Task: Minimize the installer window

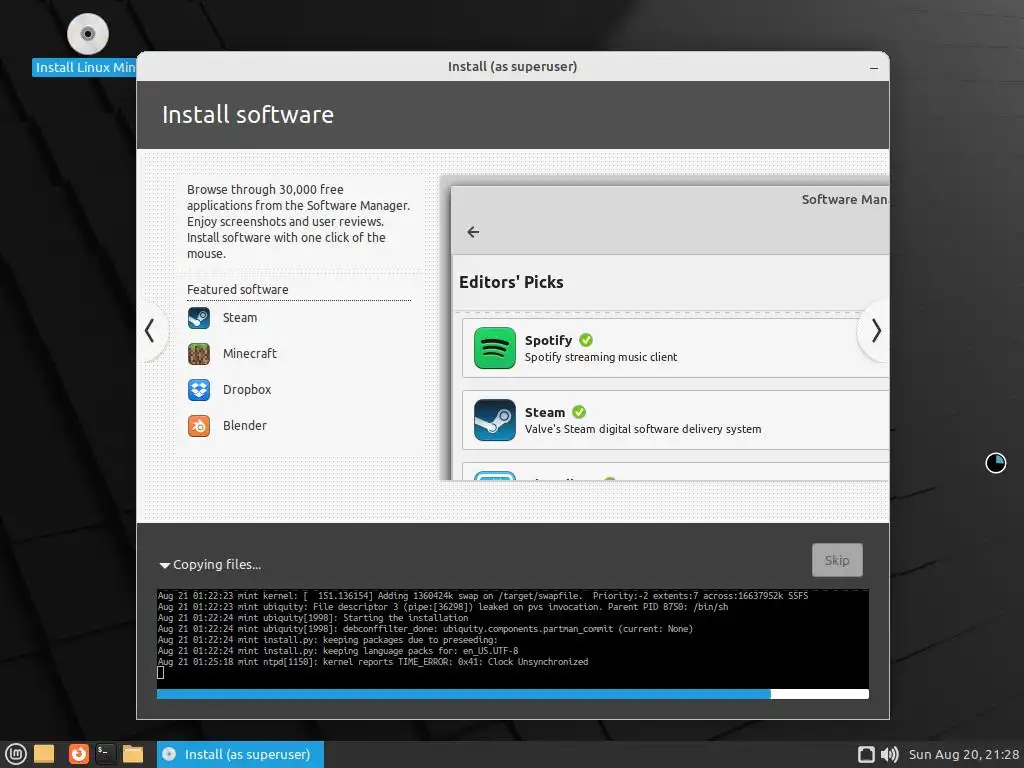Action: (874, 67)
